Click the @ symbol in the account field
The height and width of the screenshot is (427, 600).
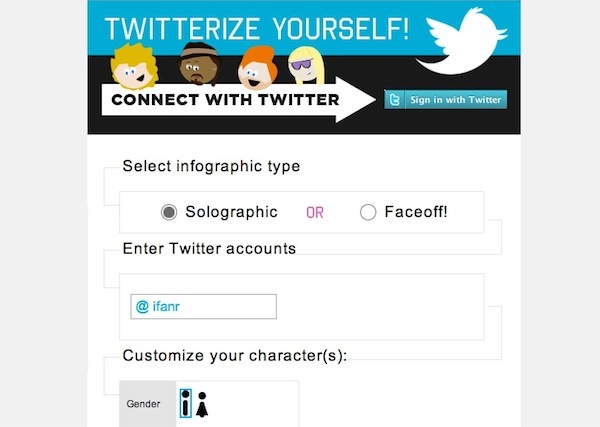coord(142,307)
